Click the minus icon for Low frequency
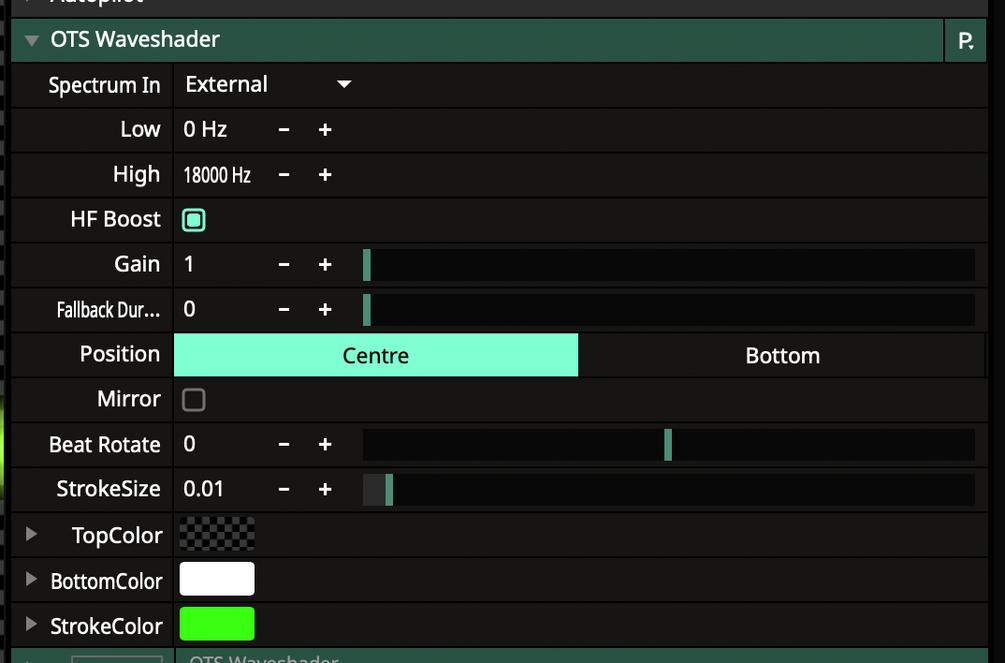1005x663 pixels. coord(284,130)
